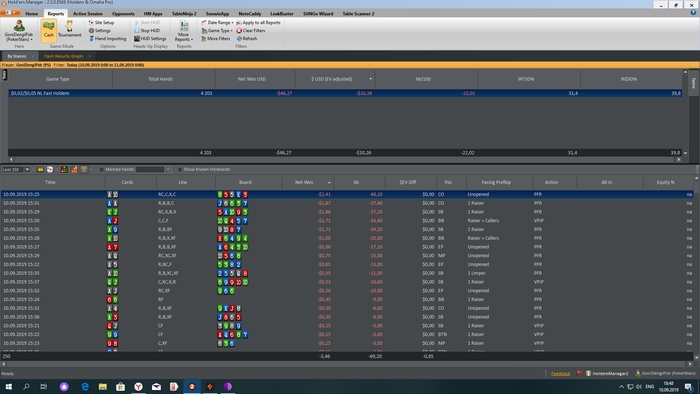Image resolution: width=700 pixels, height=394 pixels.
Task: Select Tournament game mode
Action: (x=70, y=29)
